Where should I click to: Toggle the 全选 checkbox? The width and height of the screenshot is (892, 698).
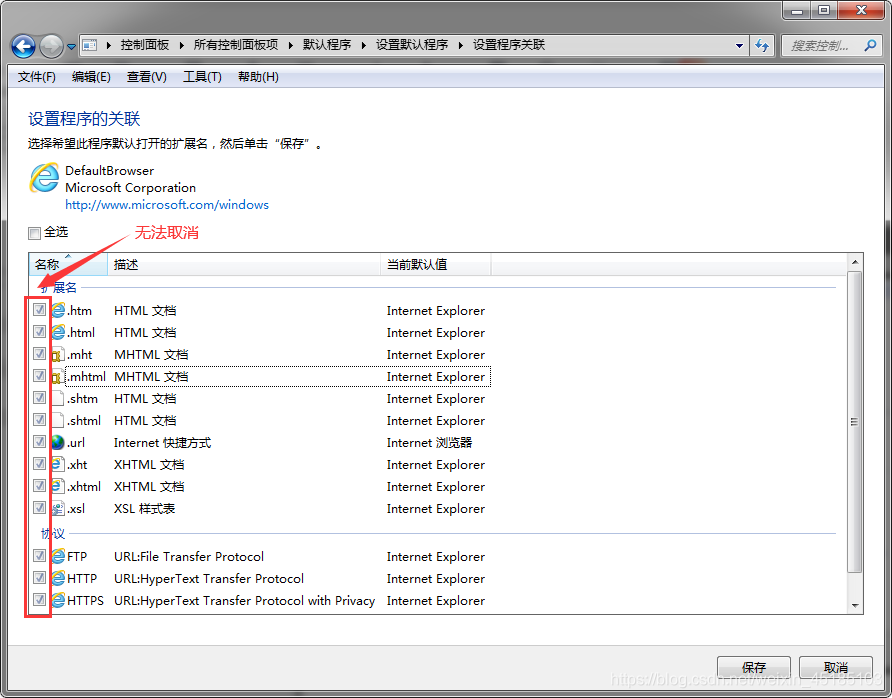click(35, 233)
